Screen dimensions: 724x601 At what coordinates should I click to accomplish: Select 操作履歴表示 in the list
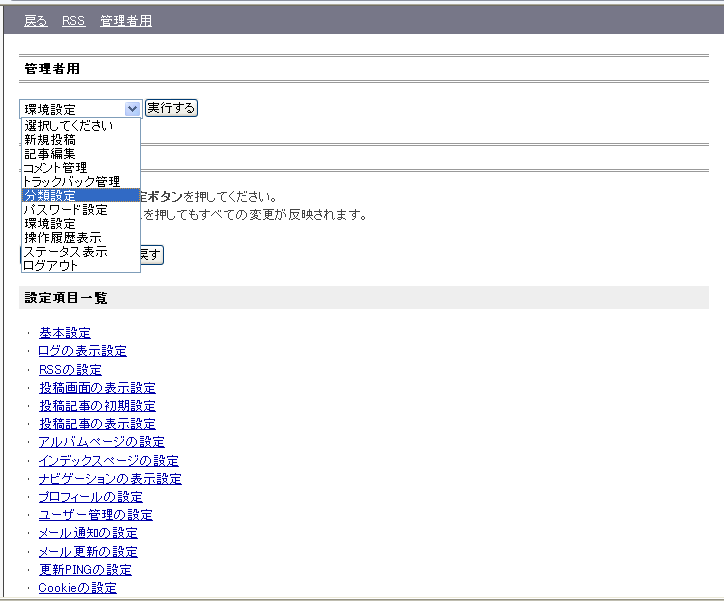pyautogui.click(x=62, y=238)
